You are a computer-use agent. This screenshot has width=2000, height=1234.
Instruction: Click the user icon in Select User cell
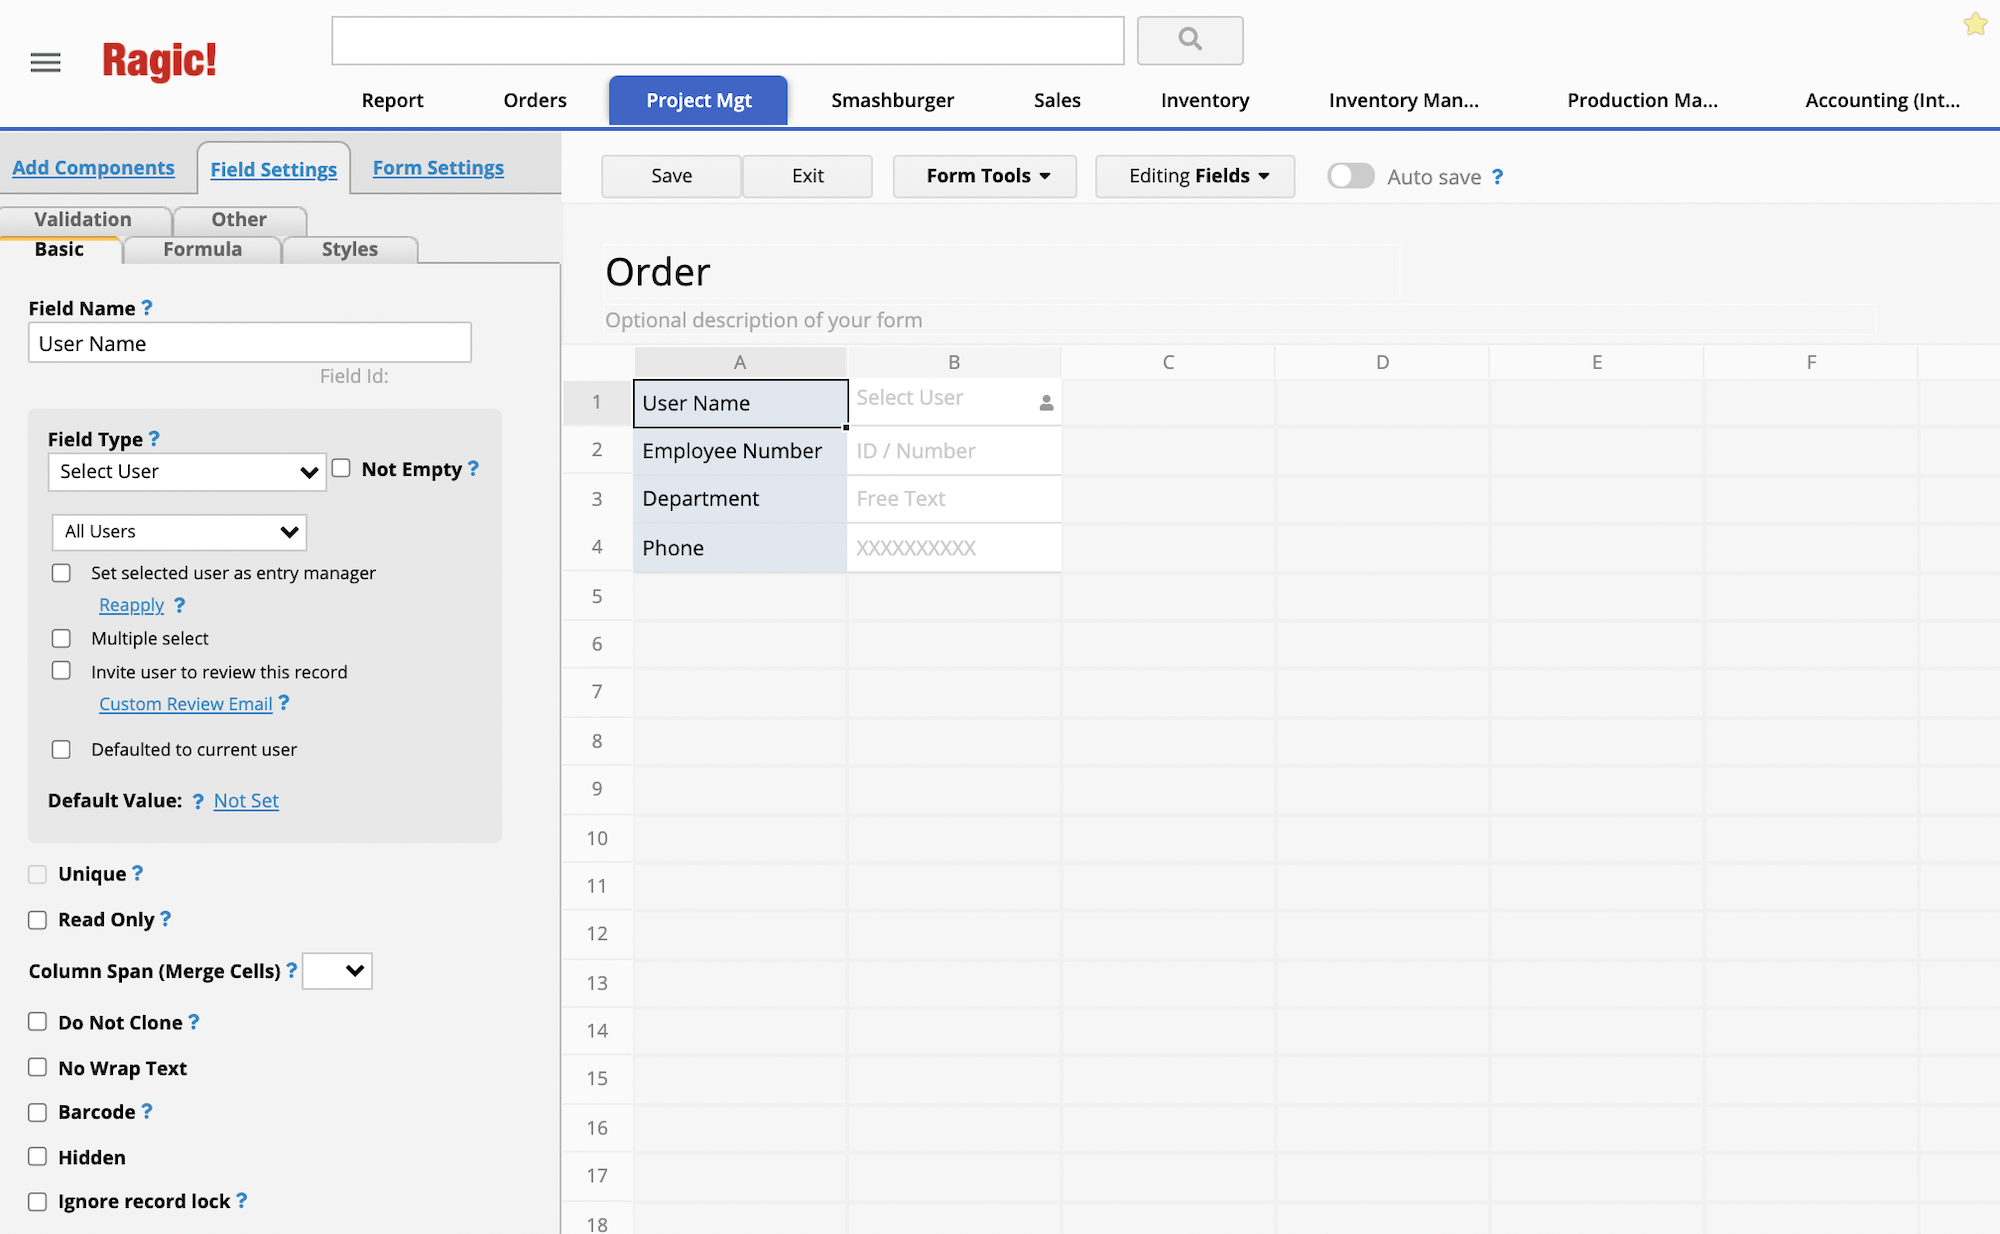click(1046, 403)
